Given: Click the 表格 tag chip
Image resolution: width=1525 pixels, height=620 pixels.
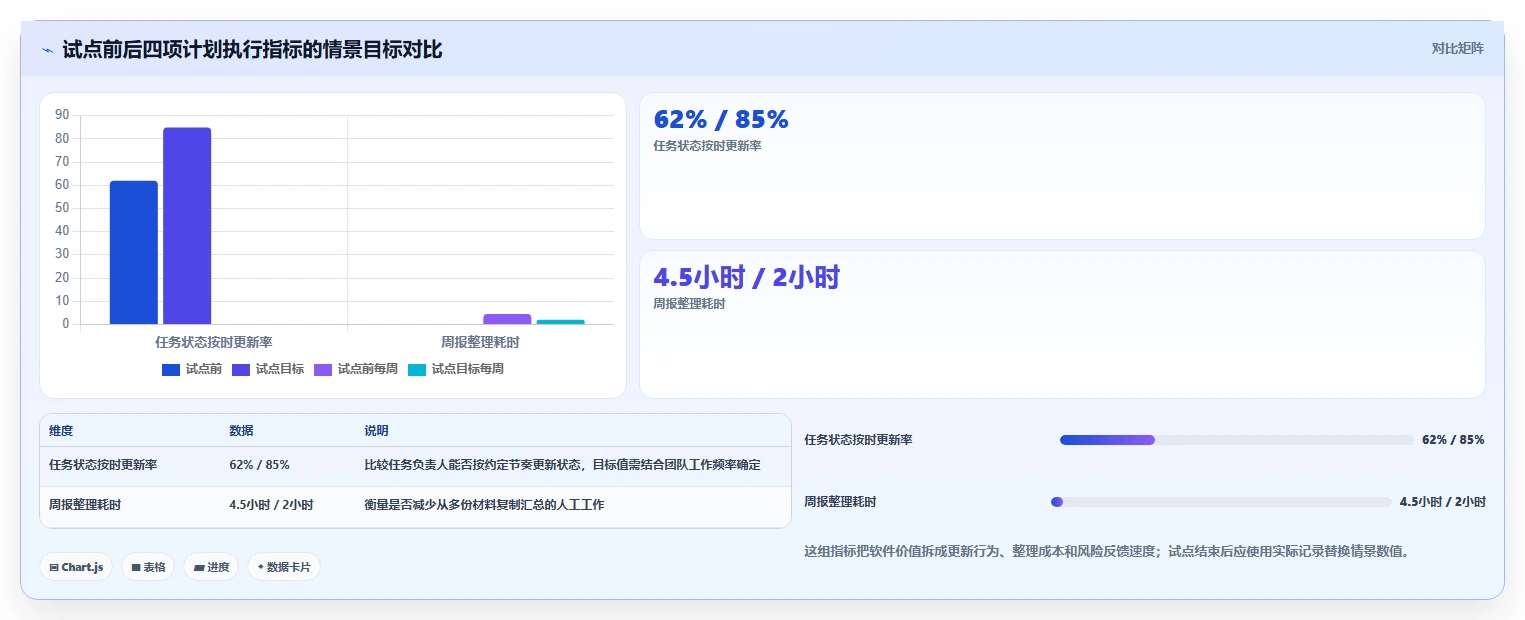Looking at the screenshot, I should [x=148, y=567].
